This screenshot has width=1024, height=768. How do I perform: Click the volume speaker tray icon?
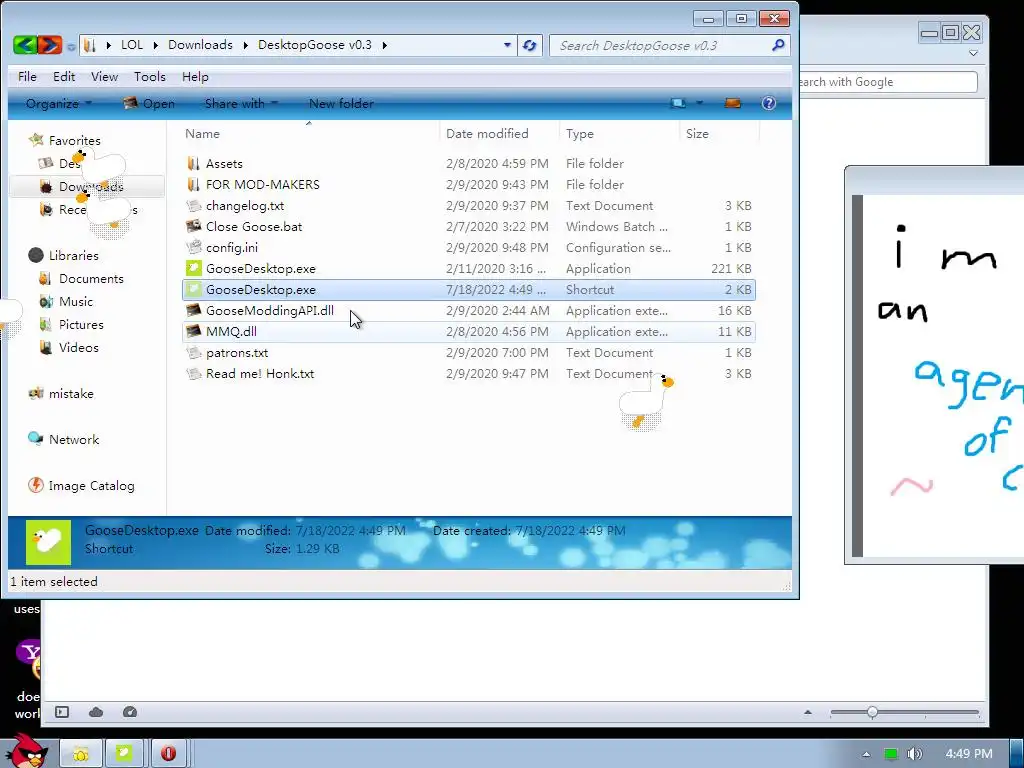coord(914,754)
